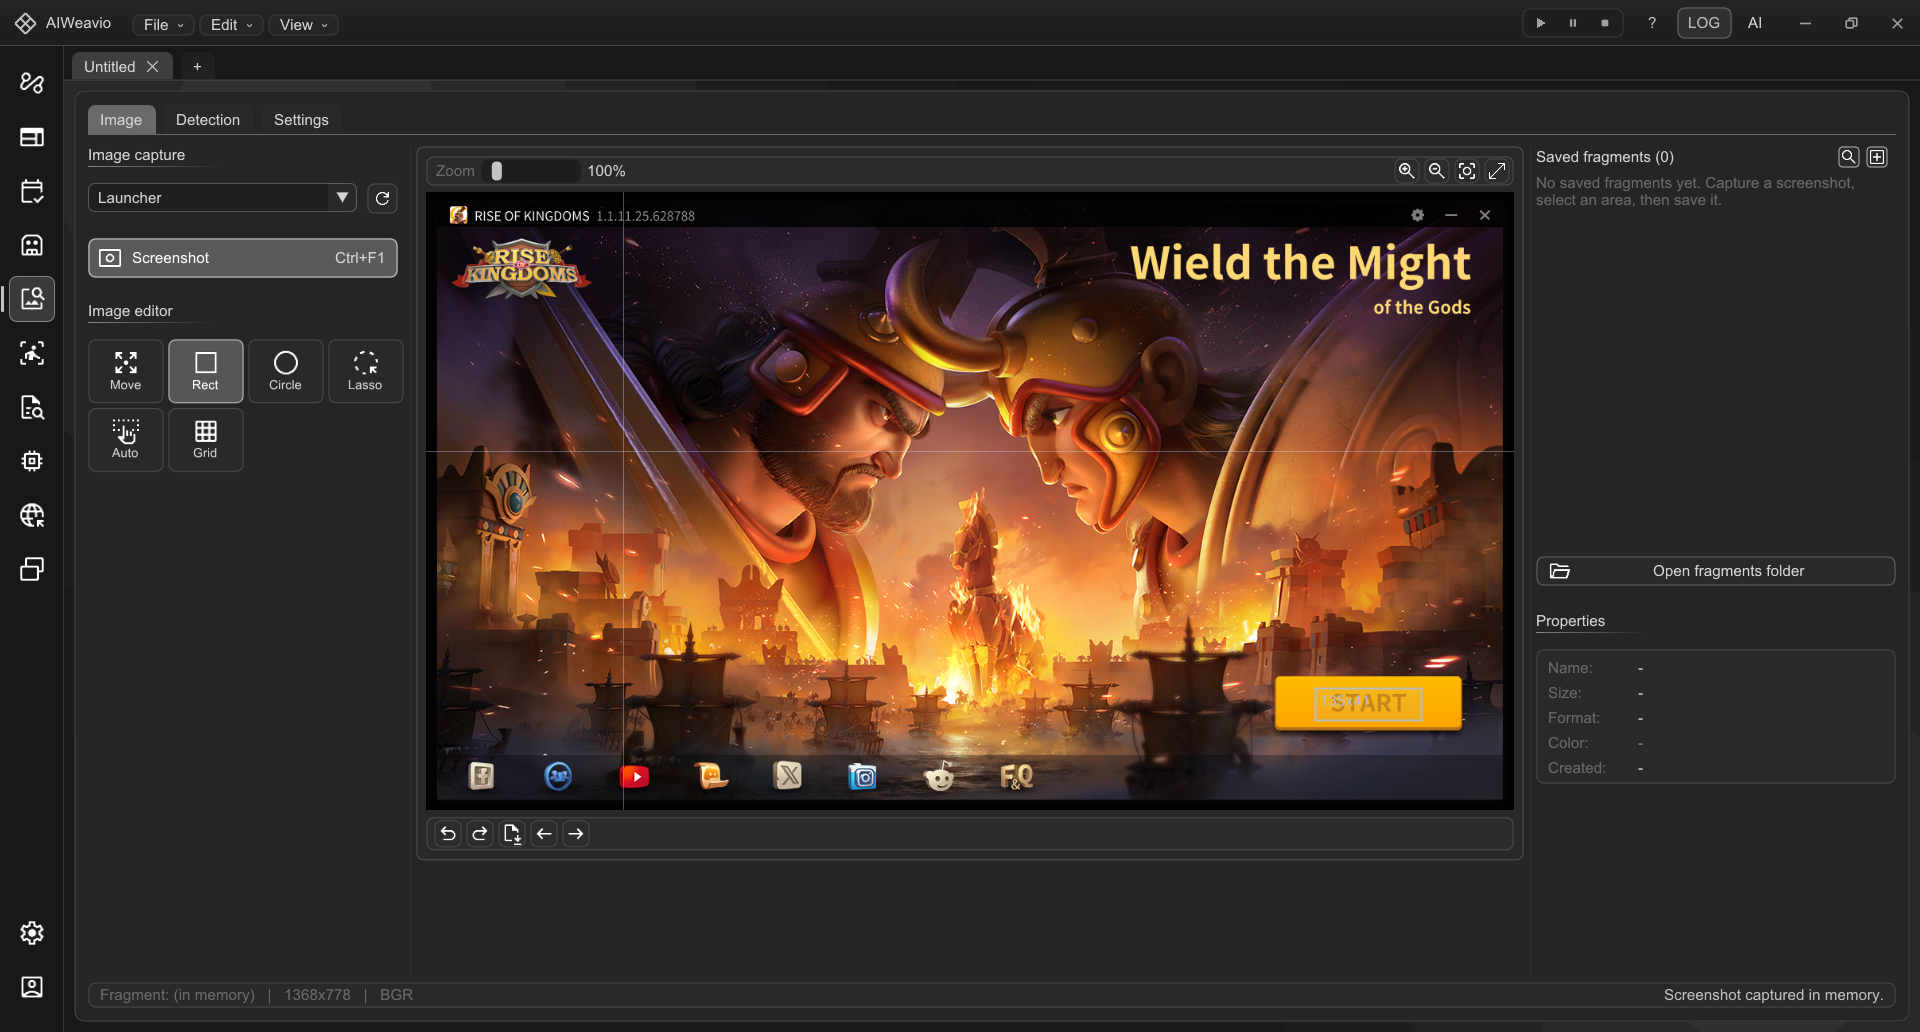Click the expand fullscreen arrow icon
The image size is (1920, 1032).
tap(1497, 171)
